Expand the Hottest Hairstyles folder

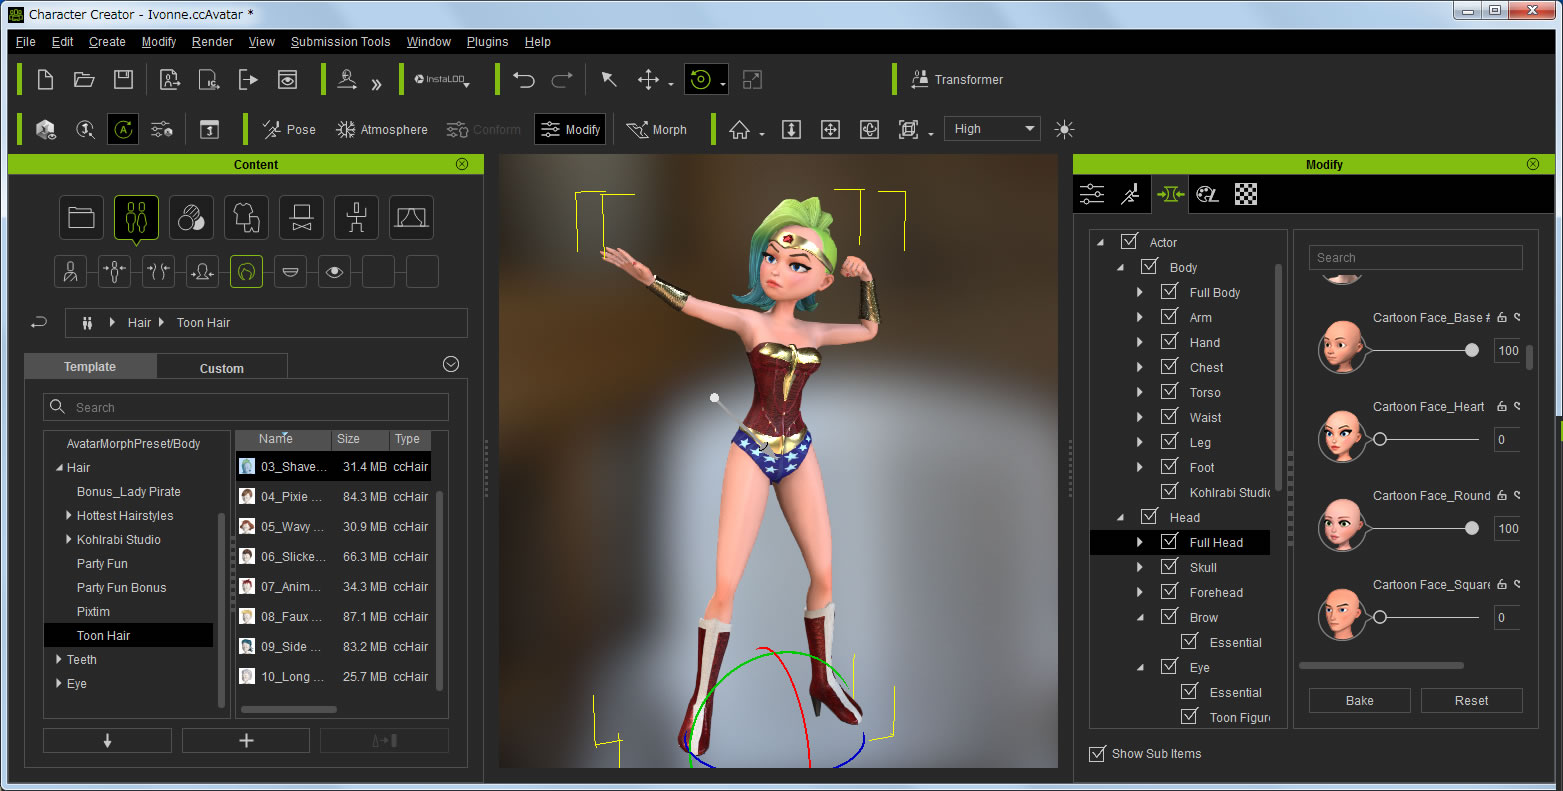pyautogui.click(x=68, y=515)
